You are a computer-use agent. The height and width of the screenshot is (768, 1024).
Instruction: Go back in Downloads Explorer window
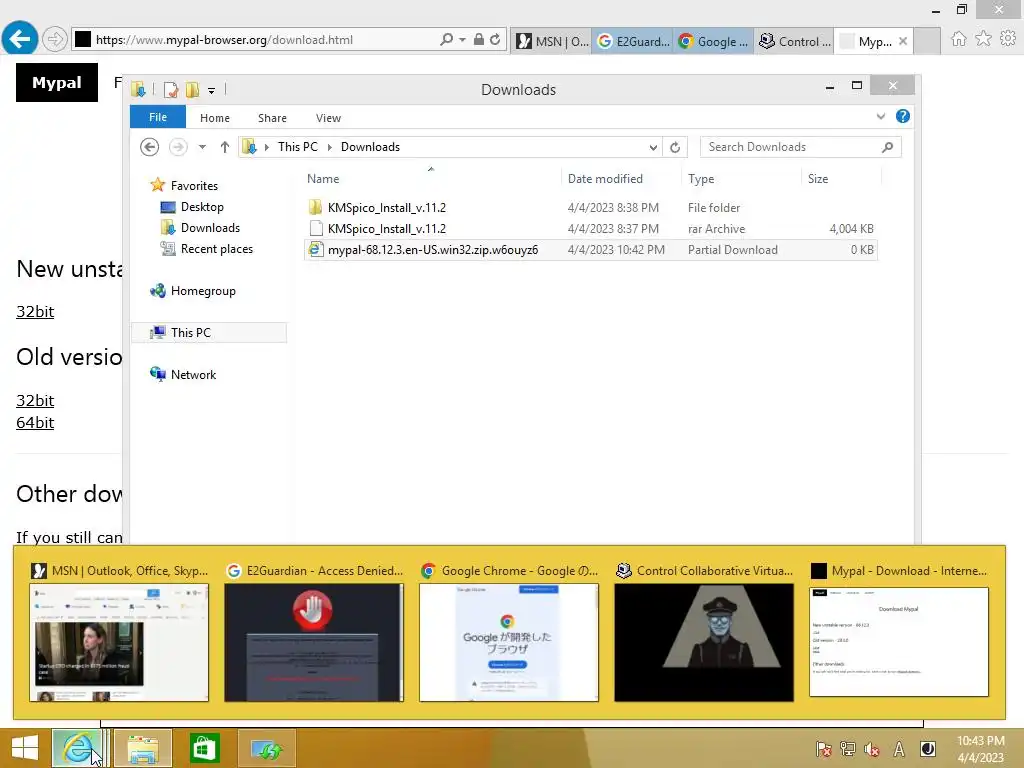(150, 147)
